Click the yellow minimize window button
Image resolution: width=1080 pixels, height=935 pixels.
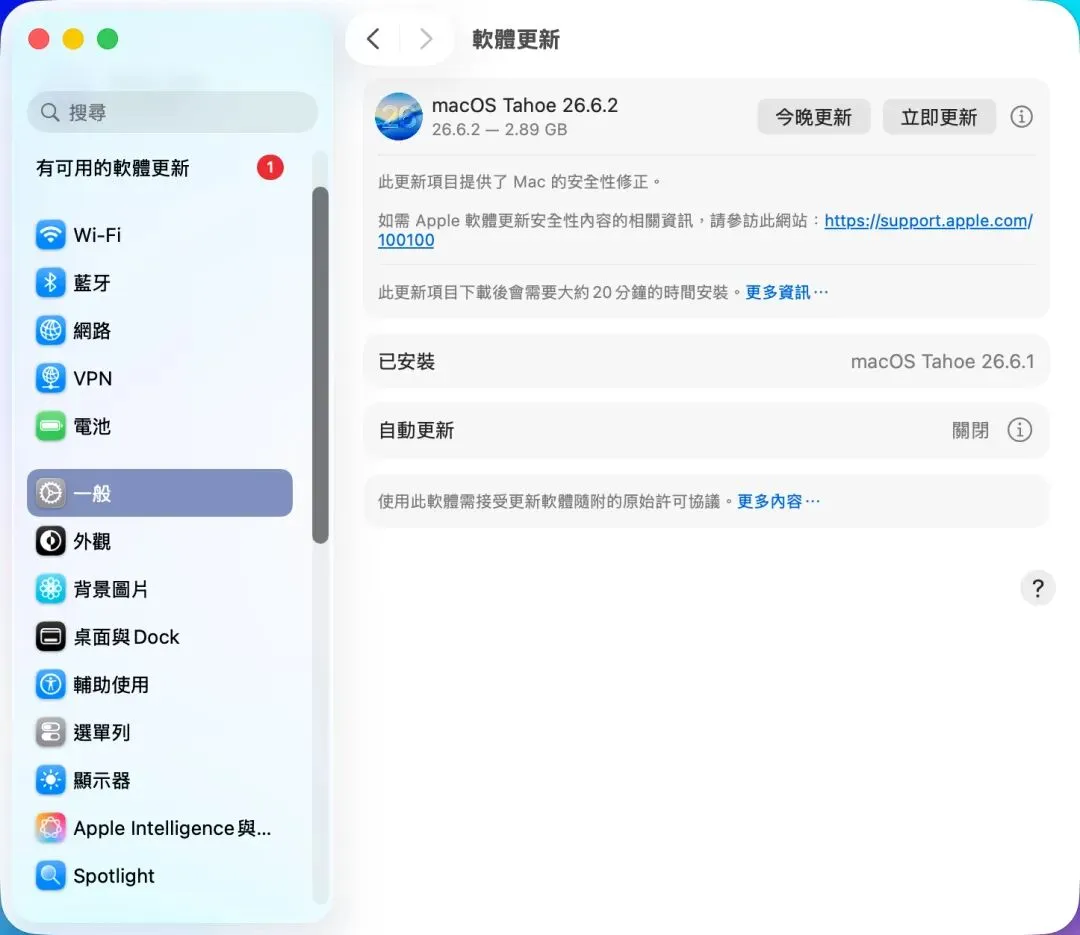73,39
